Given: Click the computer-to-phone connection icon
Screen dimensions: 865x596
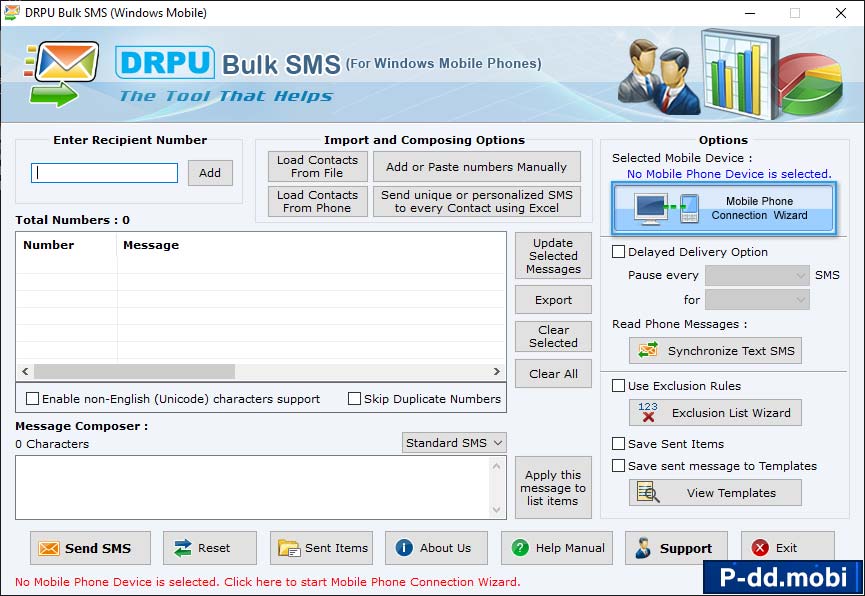Looking at the screenshot, I should [666, 209].
